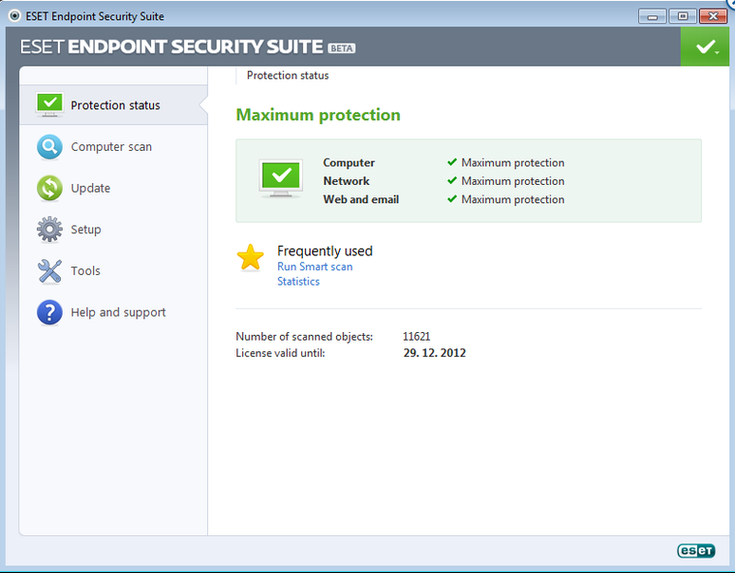The width and height of the screenshot is (735, 573).
Task: Open Help and support page
Action: tap(114, 312)
